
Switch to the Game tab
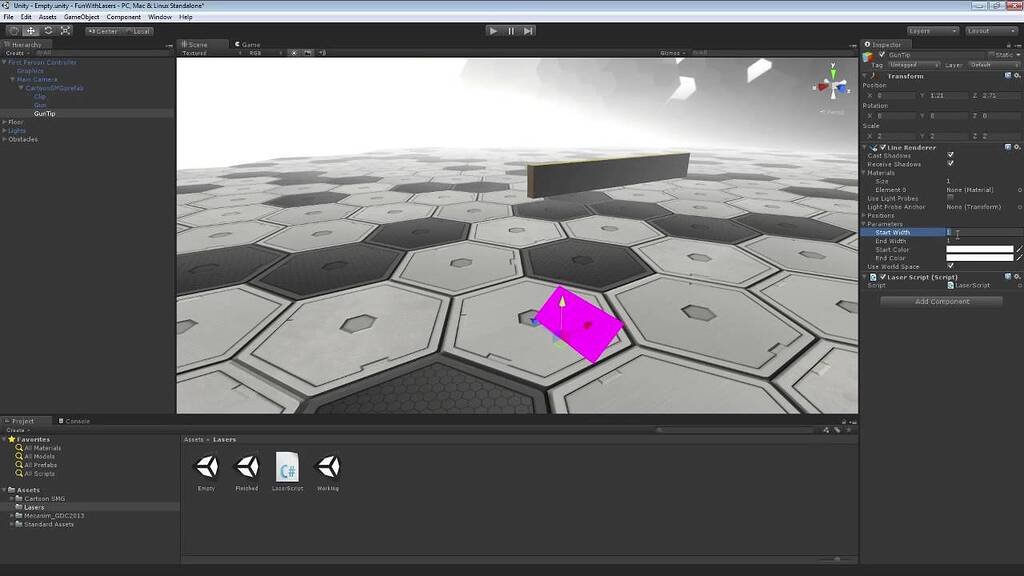248,44
